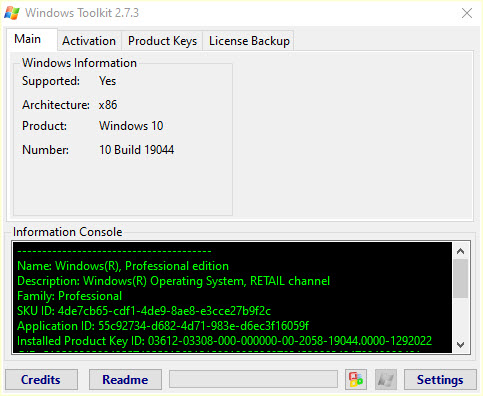Image resolution: width=483 pixels, height=396 pixels.
Task: Click the console scrollbar thumb
Action: click(461, 279)
